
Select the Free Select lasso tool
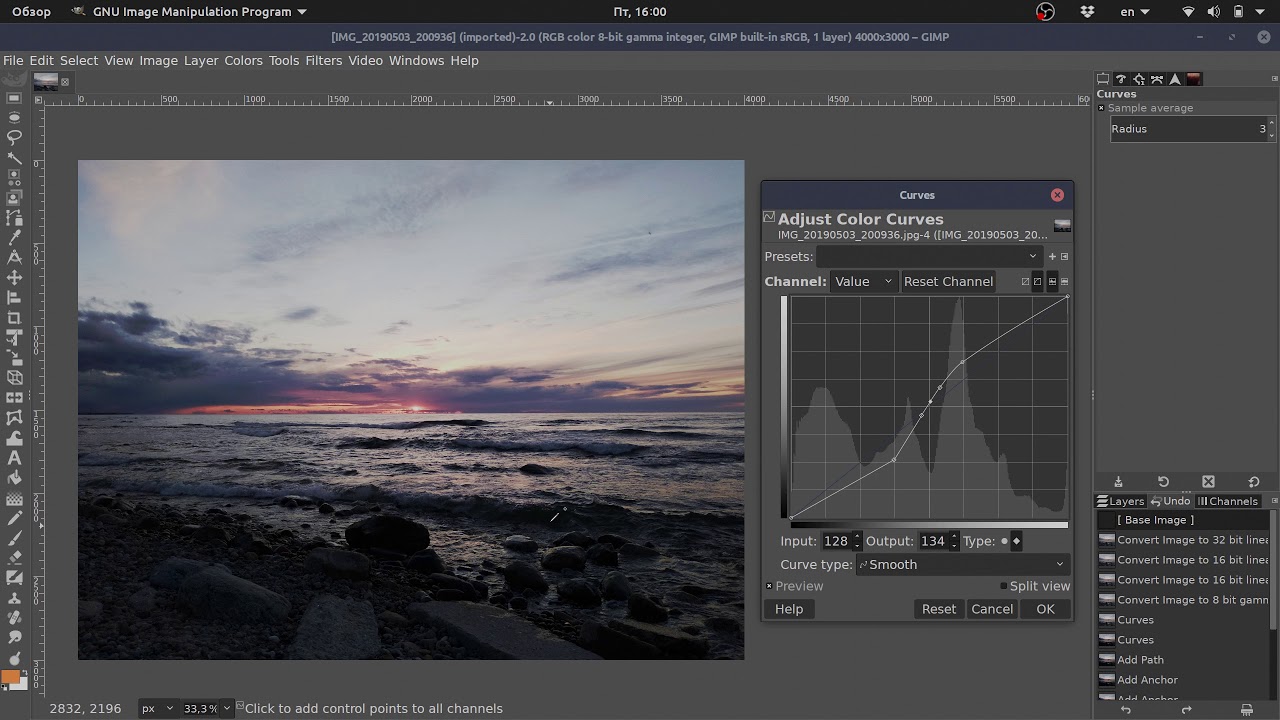click(14, 137)
